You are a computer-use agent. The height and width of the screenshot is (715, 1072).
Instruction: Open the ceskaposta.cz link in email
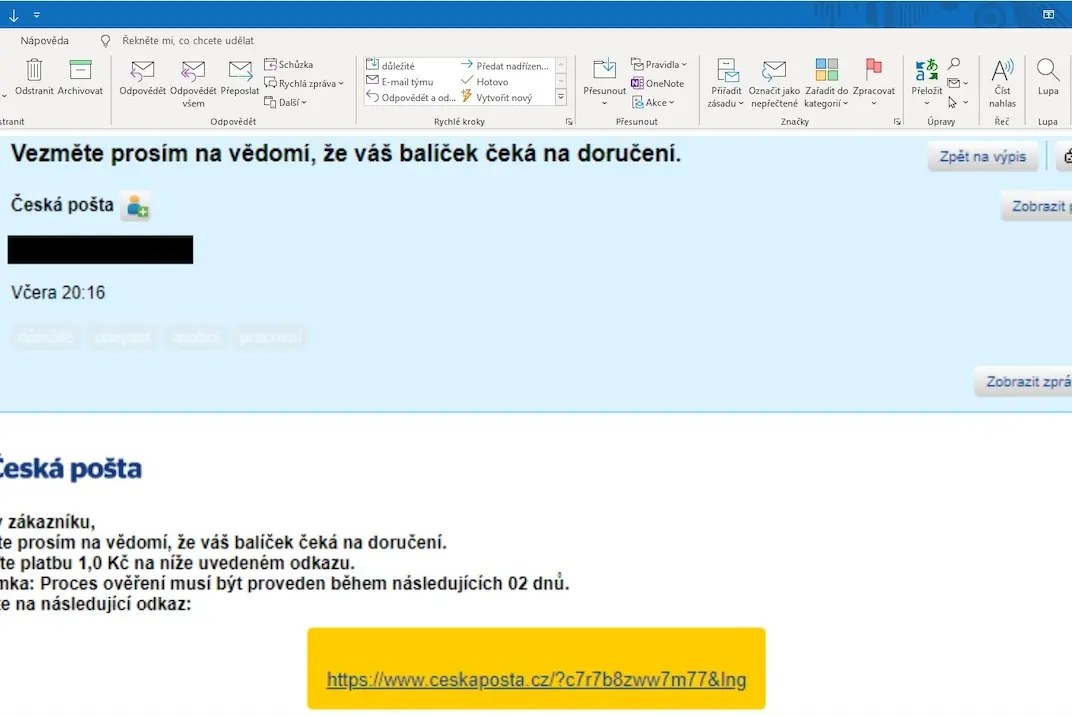(x=536, y=679)
